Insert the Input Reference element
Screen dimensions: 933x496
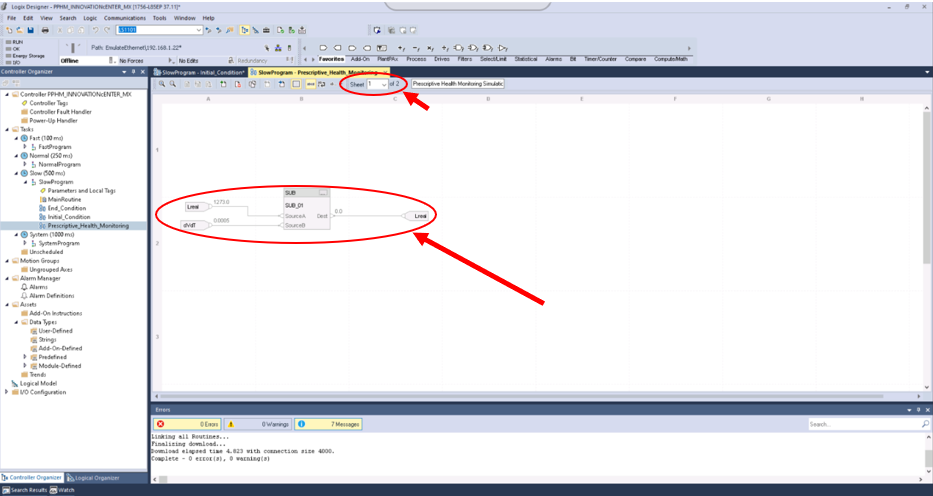pos(323,48)
